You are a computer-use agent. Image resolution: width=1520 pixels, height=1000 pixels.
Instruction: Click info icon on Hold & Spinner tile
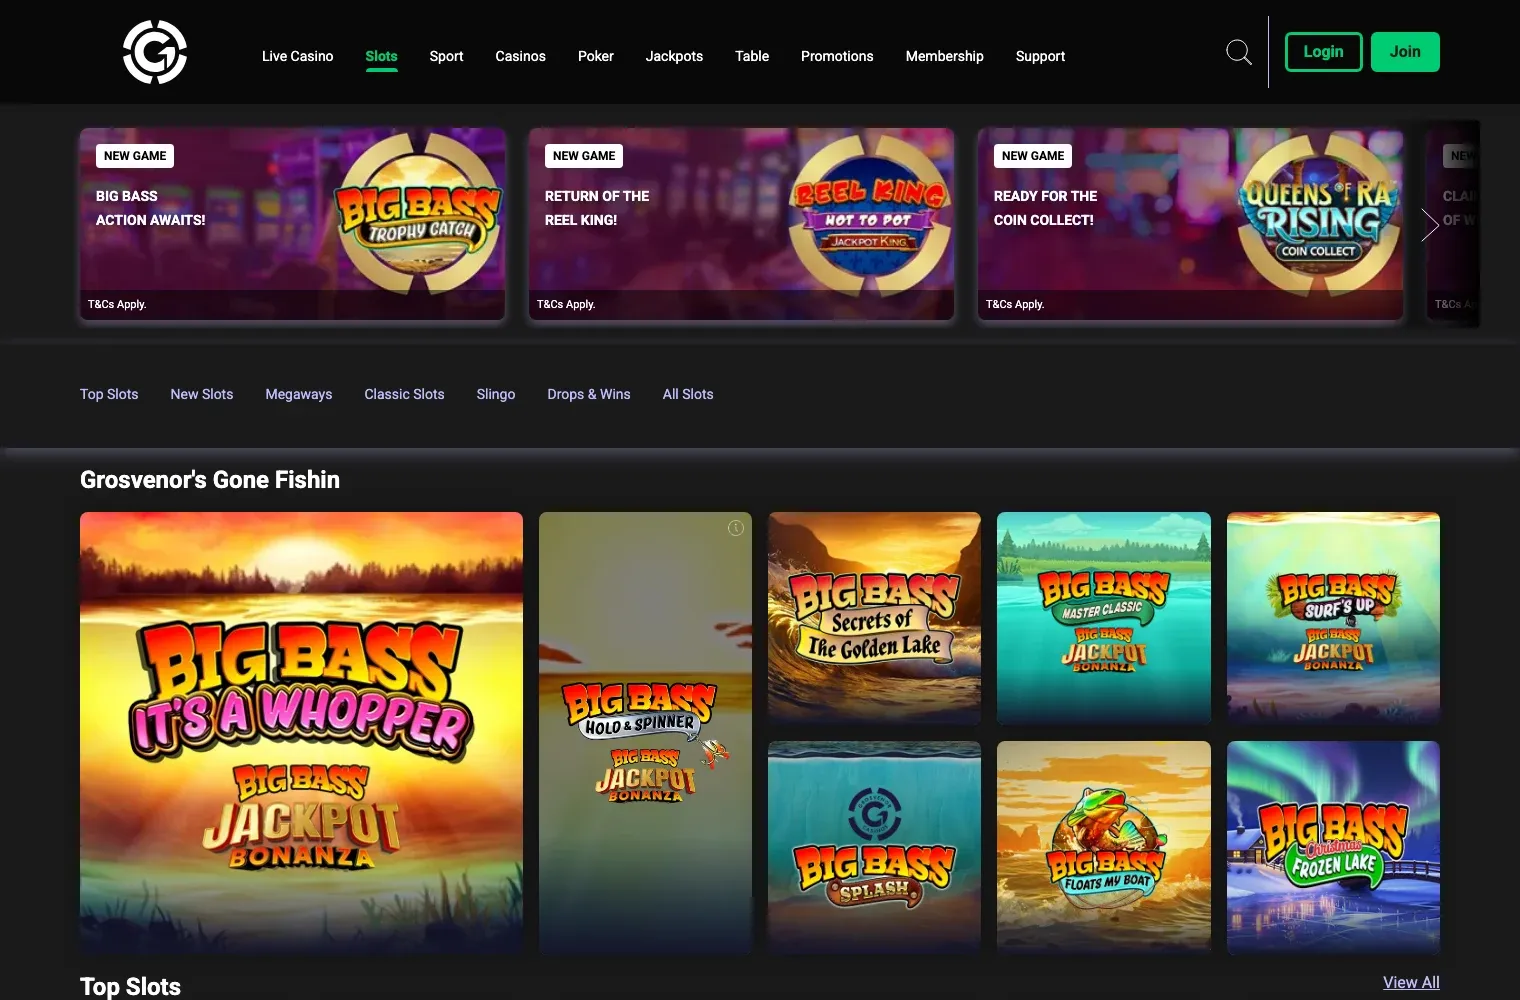736,528
